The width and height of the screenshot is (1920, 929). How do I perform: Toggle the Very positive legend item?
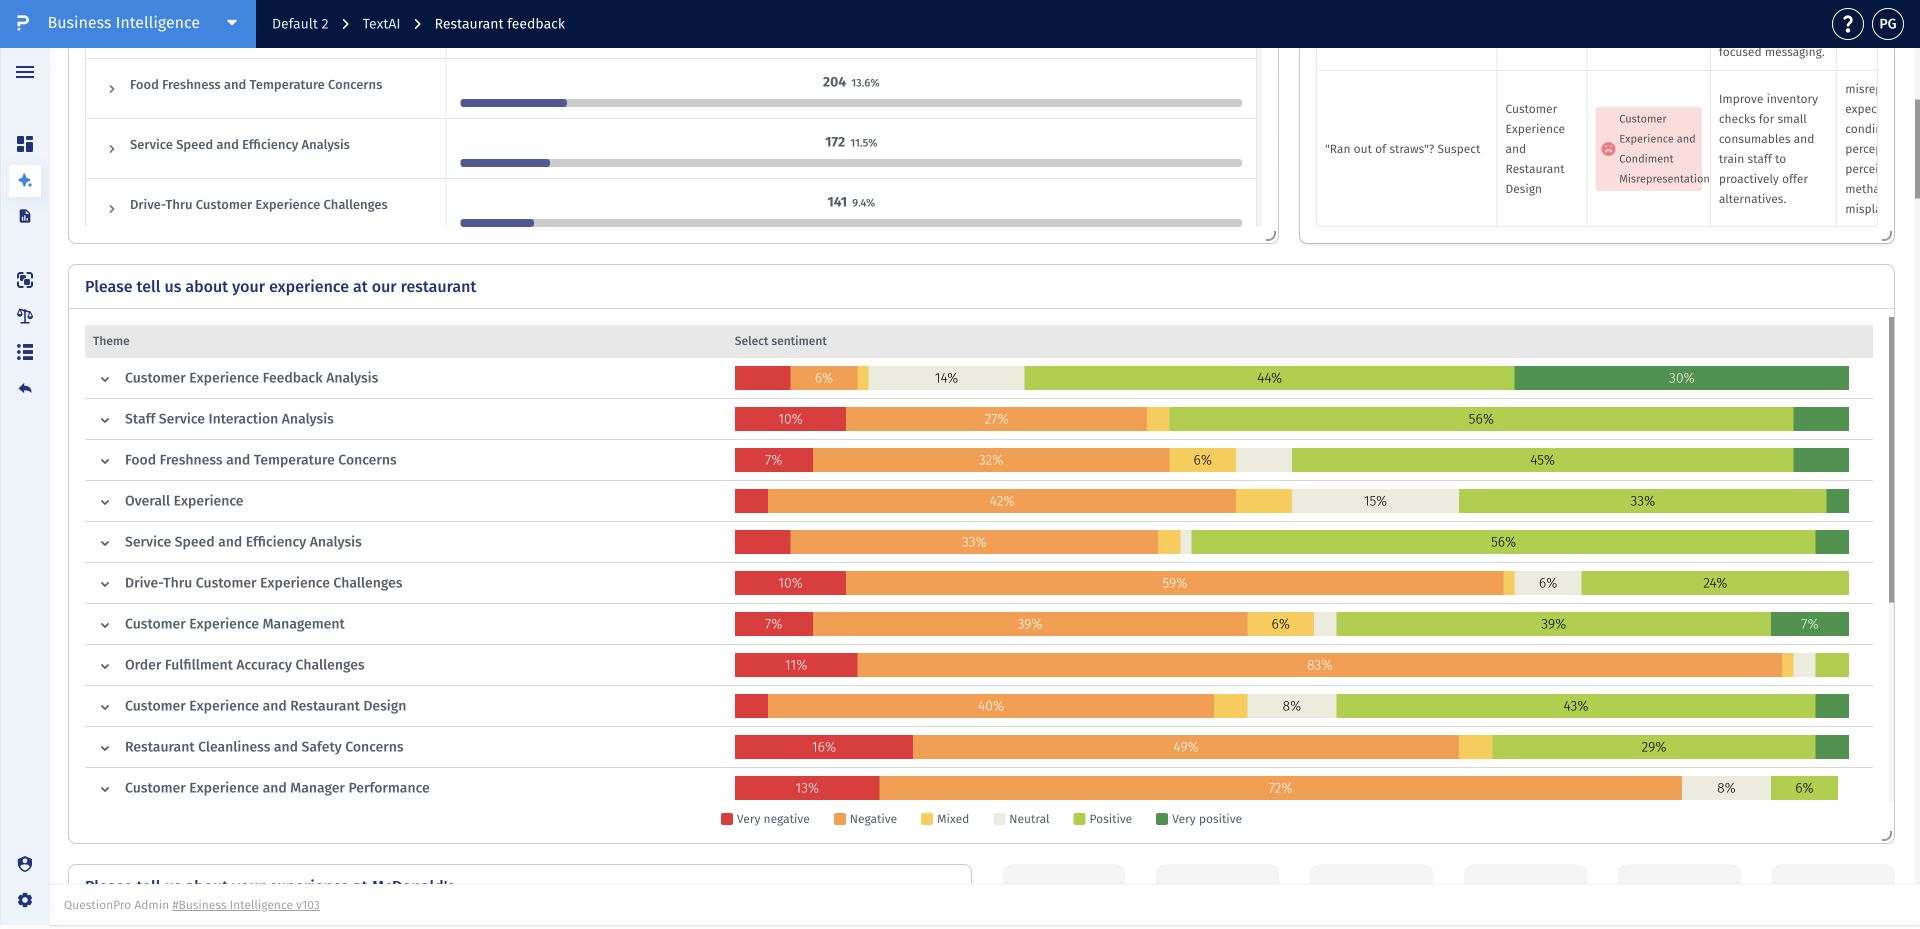click(x=1198, y=819)
